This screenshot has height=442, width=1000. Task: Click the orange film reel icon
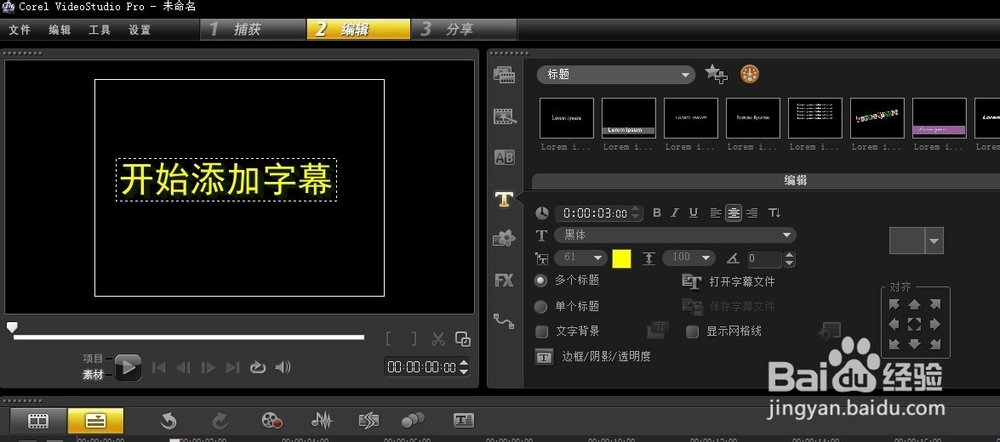point(750,75)
